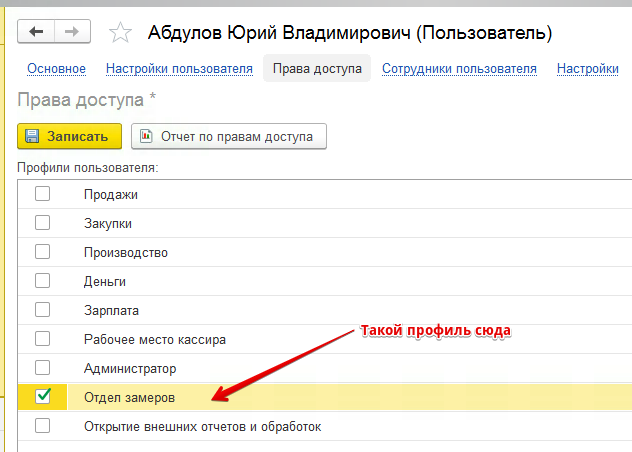
Task: Enable the Зарплата profile checkbox
Action: tap(43, 310)
